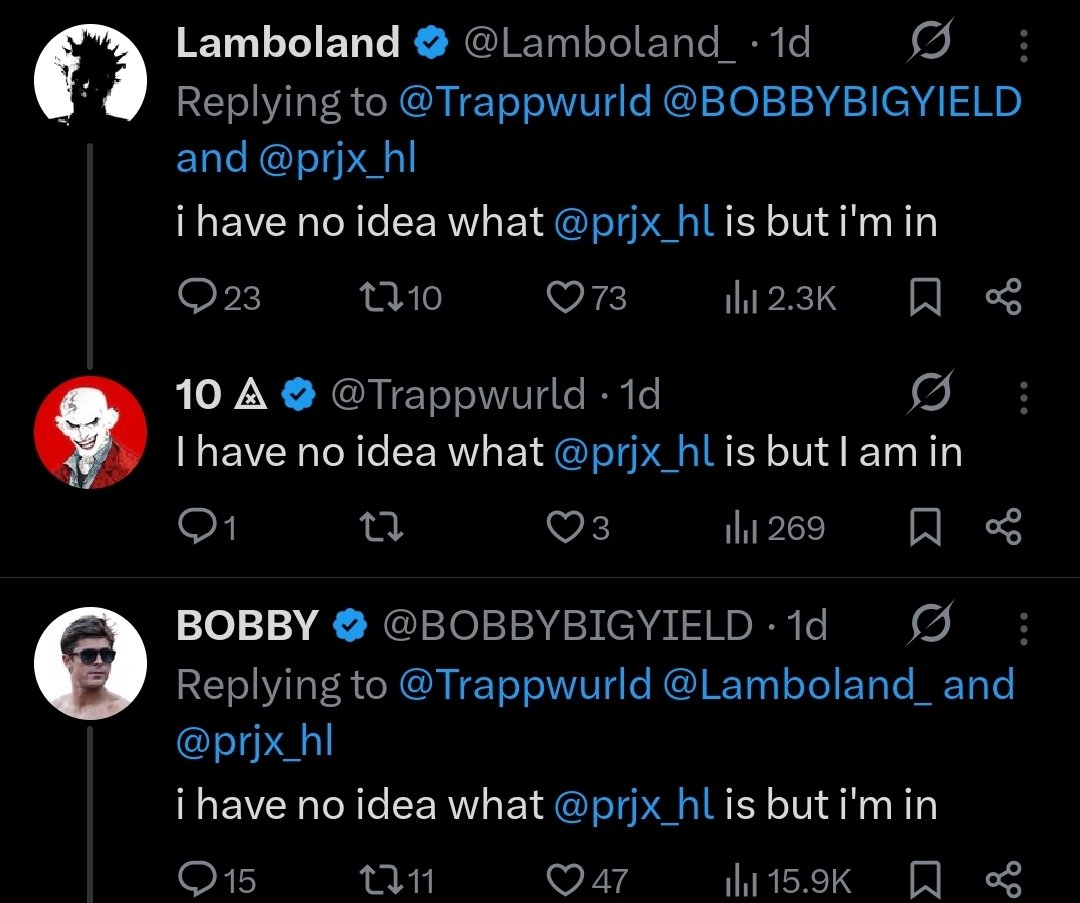Open replies on Lamboland's tweet
Screen dimensions: 1080x903
click(219, 298)
